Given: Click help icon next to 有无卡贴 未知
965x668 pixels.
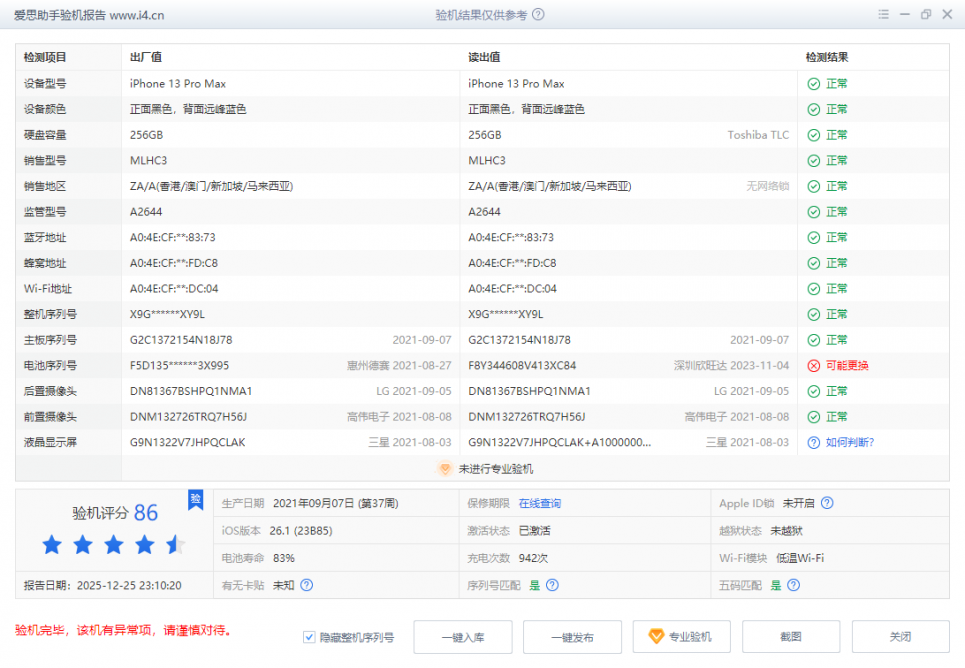Looking at the screenshot, I should click(307, 585).
